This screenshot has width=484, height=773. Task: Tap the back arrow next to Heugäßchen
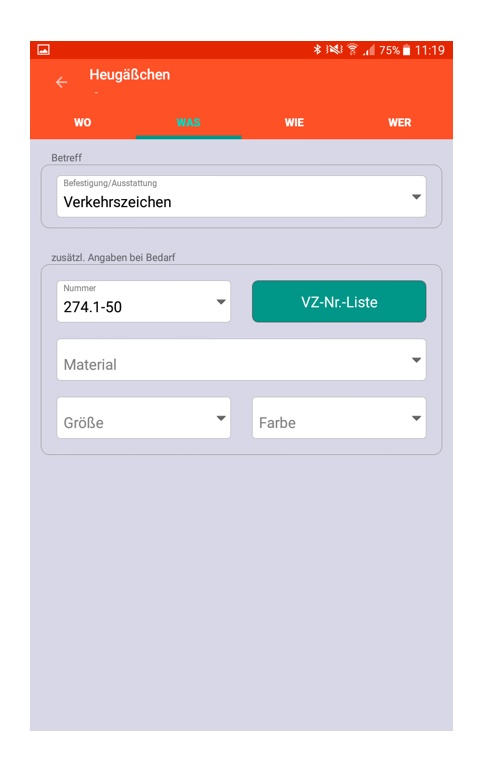pos(61,82)
